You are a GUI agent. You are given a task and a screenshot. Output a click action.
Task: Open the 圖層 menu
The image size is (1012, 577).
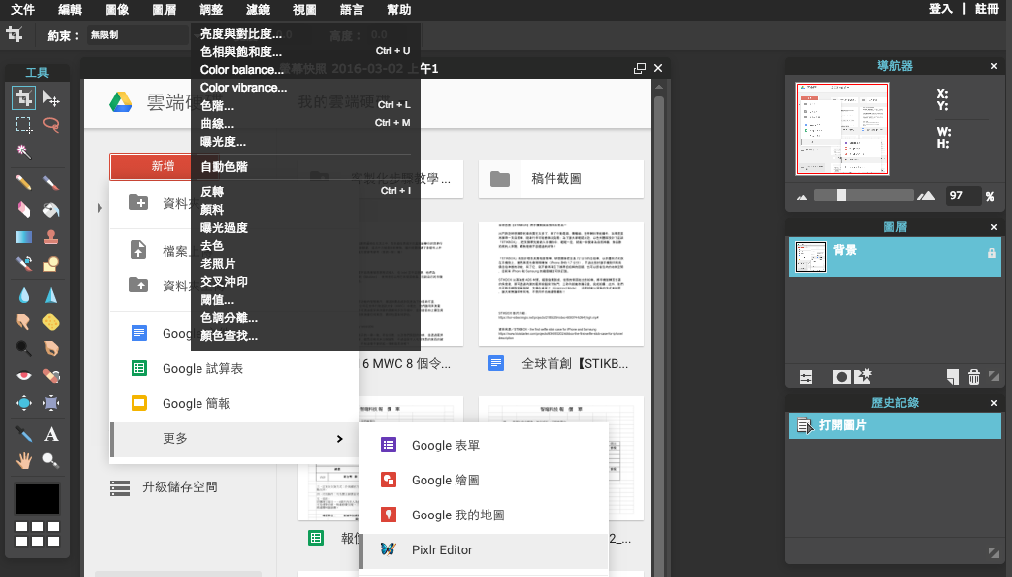164,9
